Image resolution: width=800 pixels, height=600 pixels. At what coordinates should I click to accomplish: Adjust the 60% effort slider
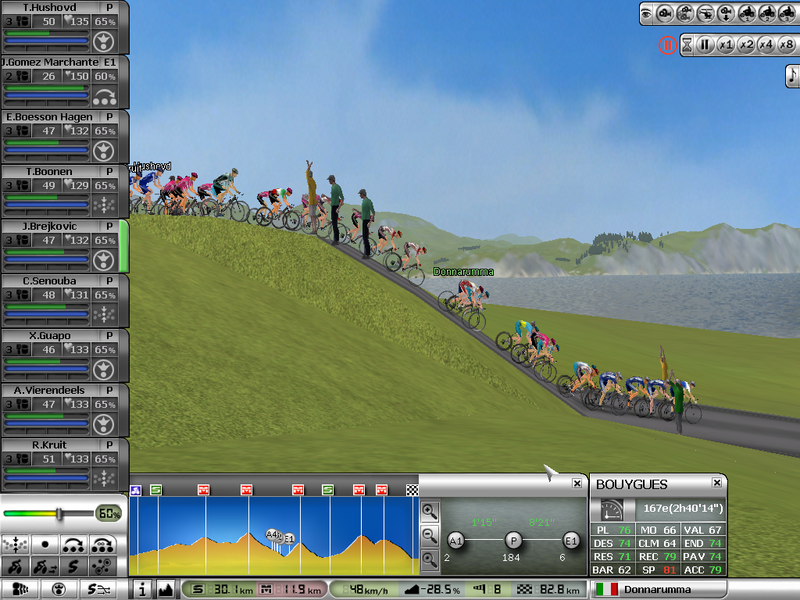pyautogui.click(x=60, y=513)
